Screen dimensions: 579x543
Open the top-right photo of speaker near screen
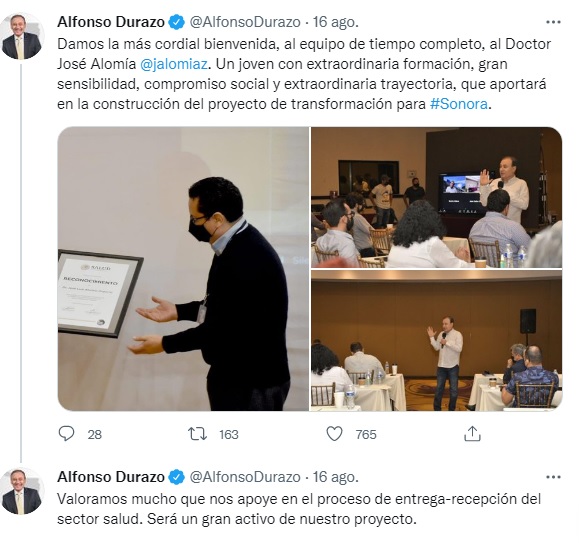pyautogui.click(x=436, y=197)
